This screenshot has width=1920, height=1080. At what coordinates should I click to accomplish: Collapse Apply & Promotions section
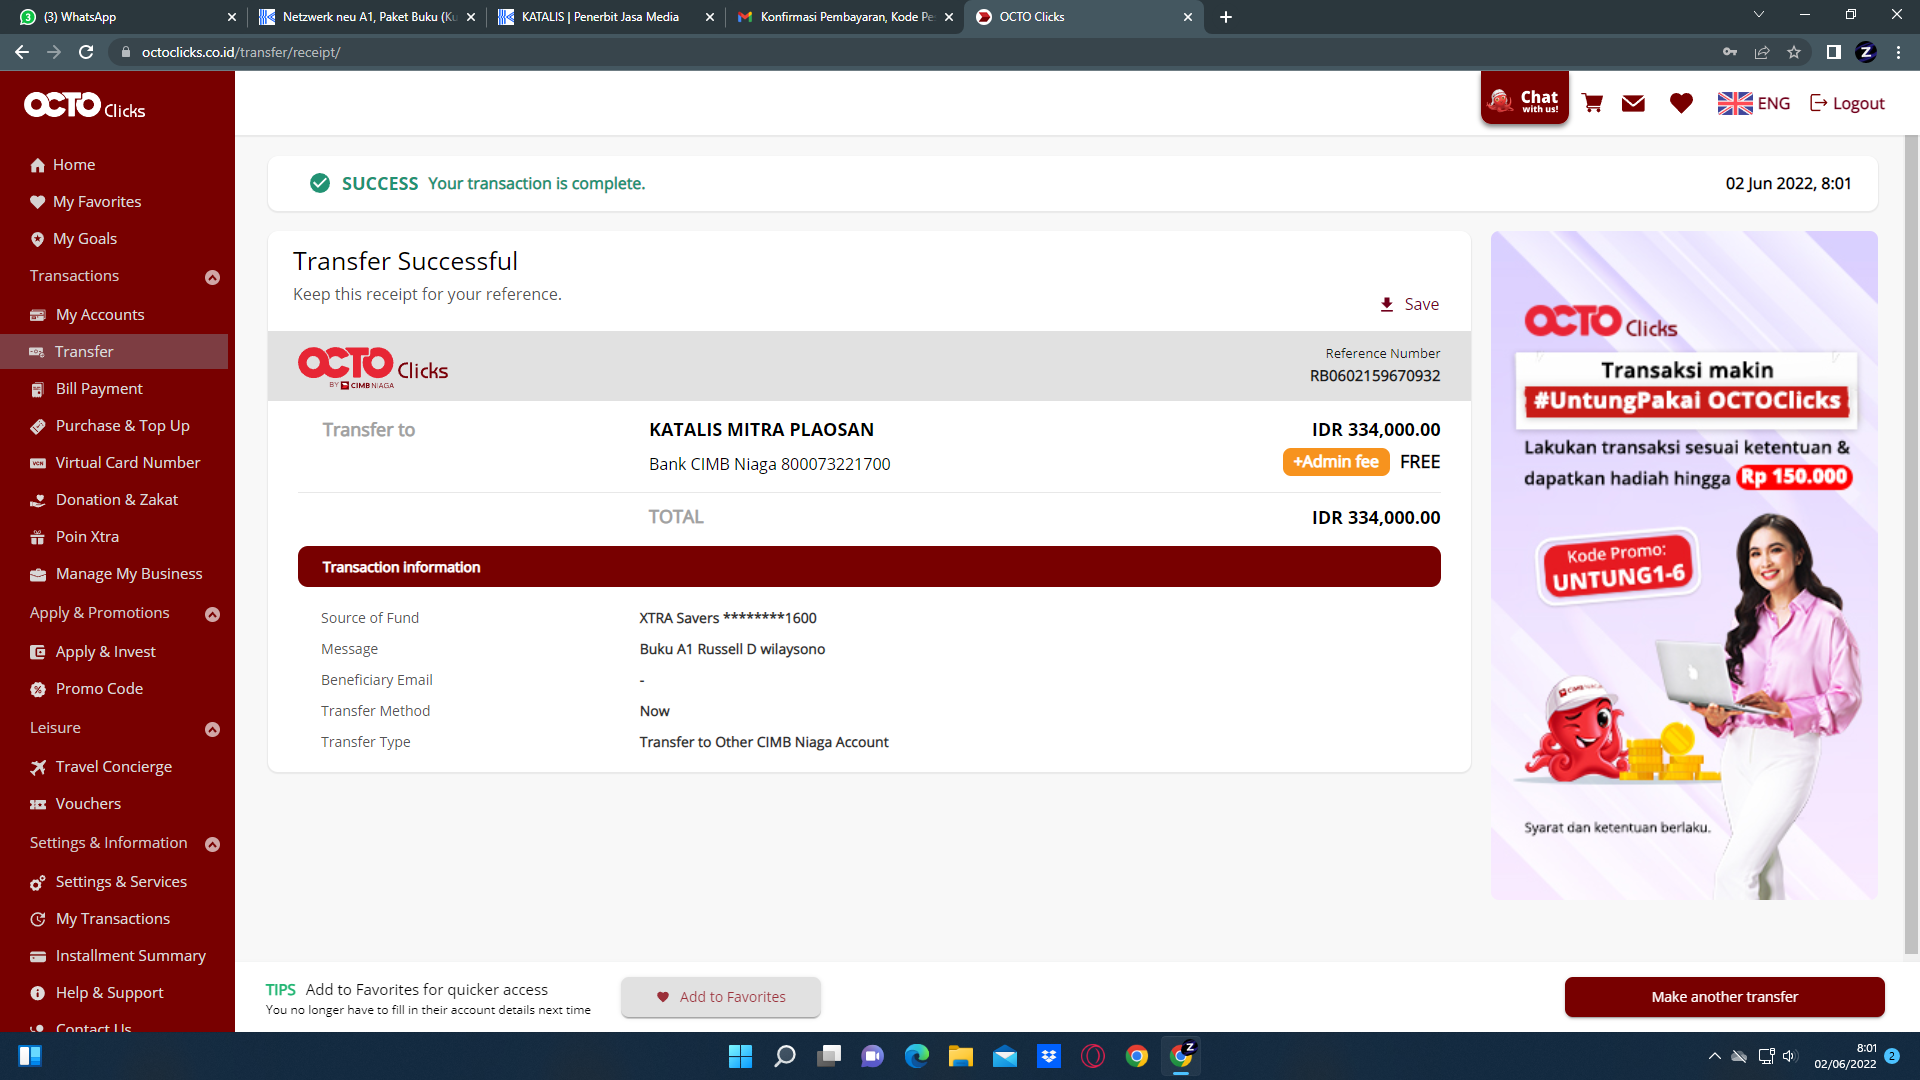tap(212, 614)
